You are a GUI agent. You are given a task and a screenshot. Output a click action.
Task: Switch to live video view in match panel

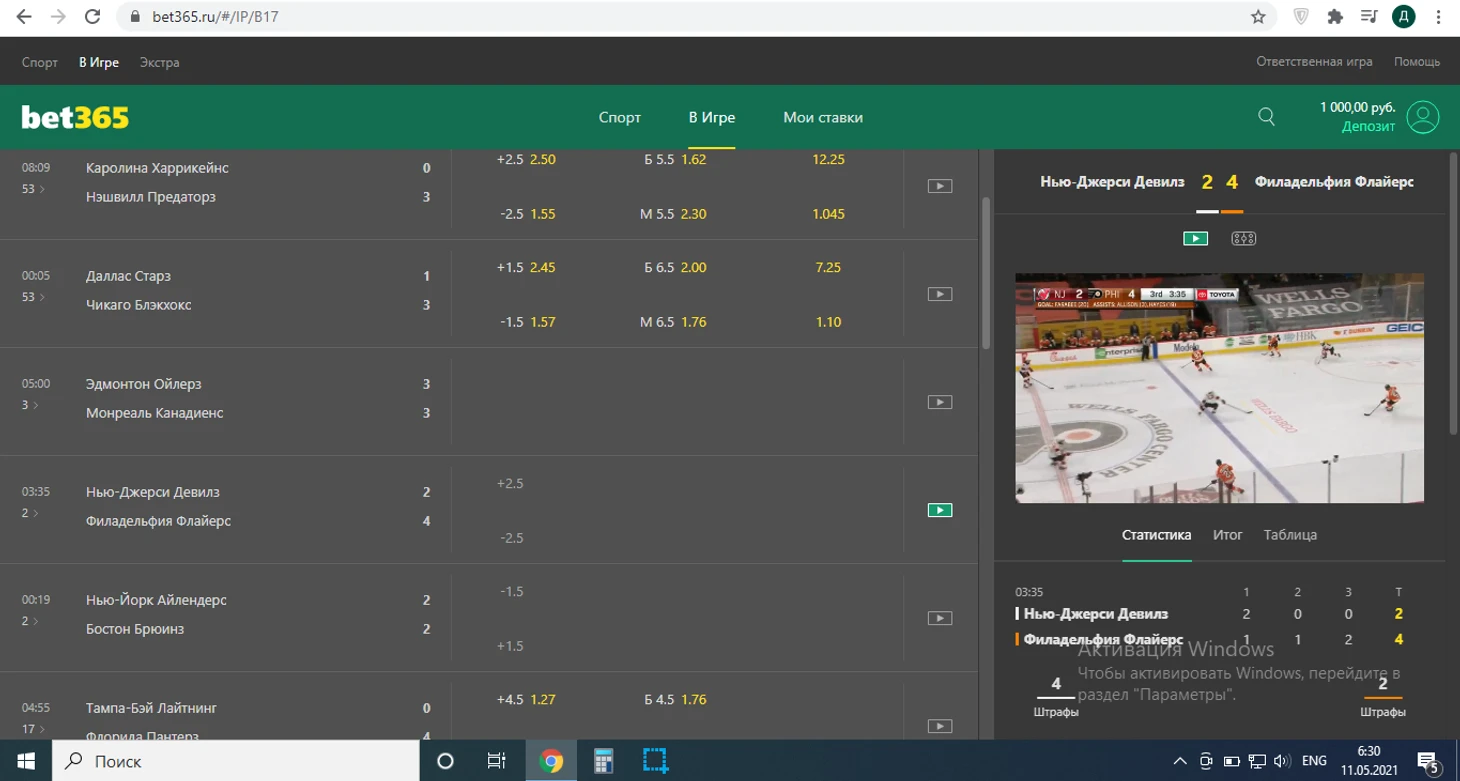coord(1195,238)
